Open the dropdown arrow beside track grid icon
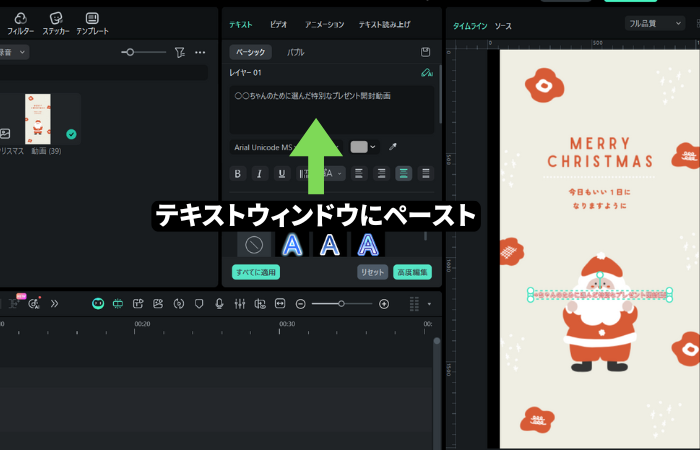Screen dimensions: 700x450 click(429, 304)
